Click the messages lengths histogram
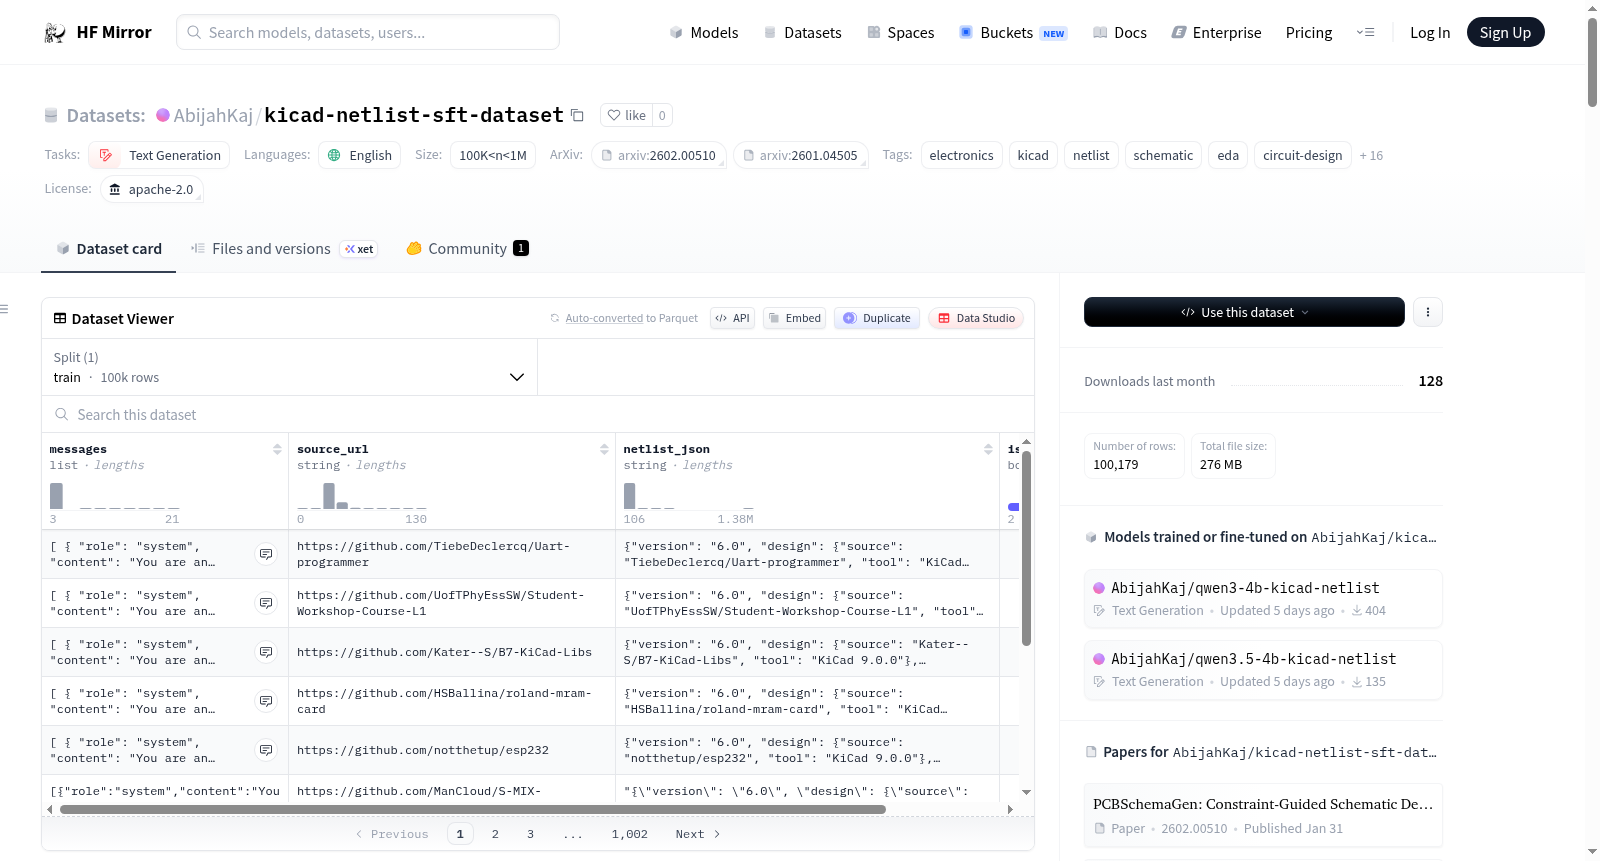The image size is (1600, 861). pos(115,496)
